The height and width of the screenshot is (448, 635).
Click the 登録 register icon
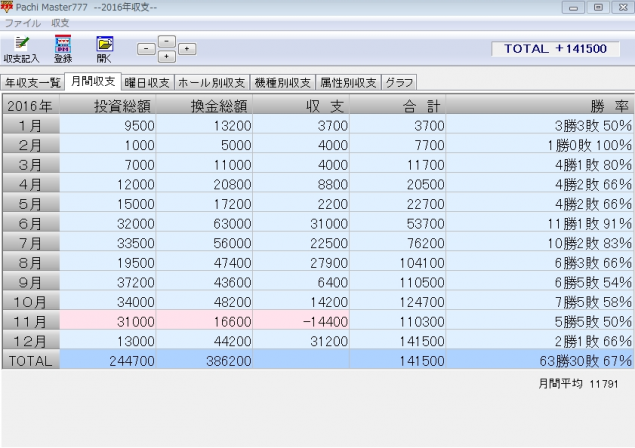point(63,49)
